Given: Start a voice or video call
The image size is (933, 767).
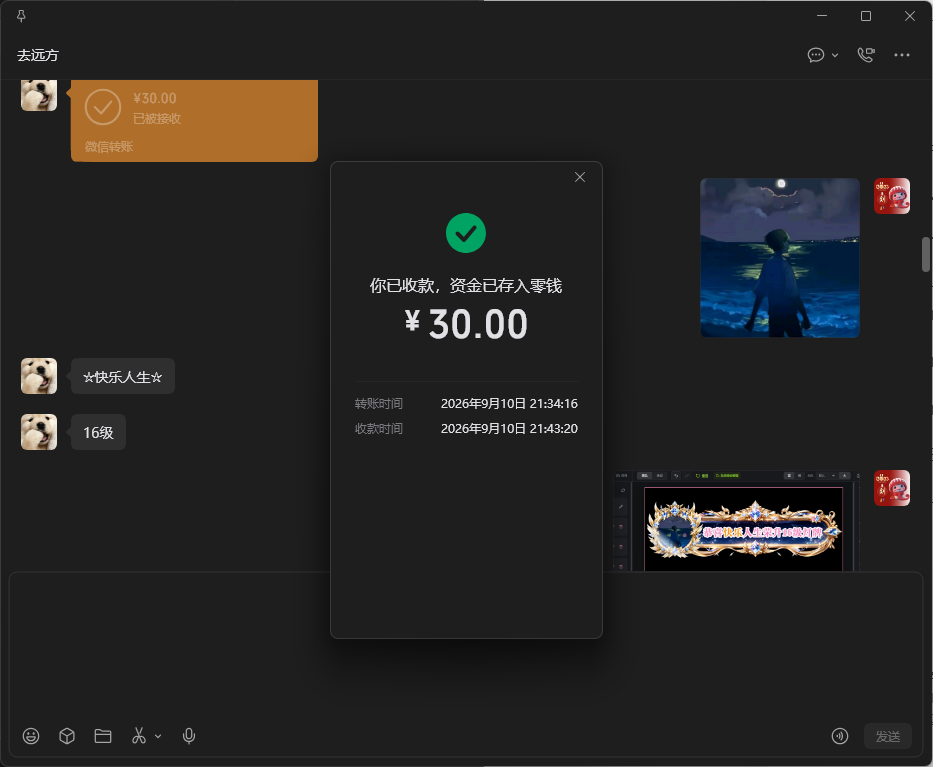Looking at the screenshot, I should click(x=866, y=55).
